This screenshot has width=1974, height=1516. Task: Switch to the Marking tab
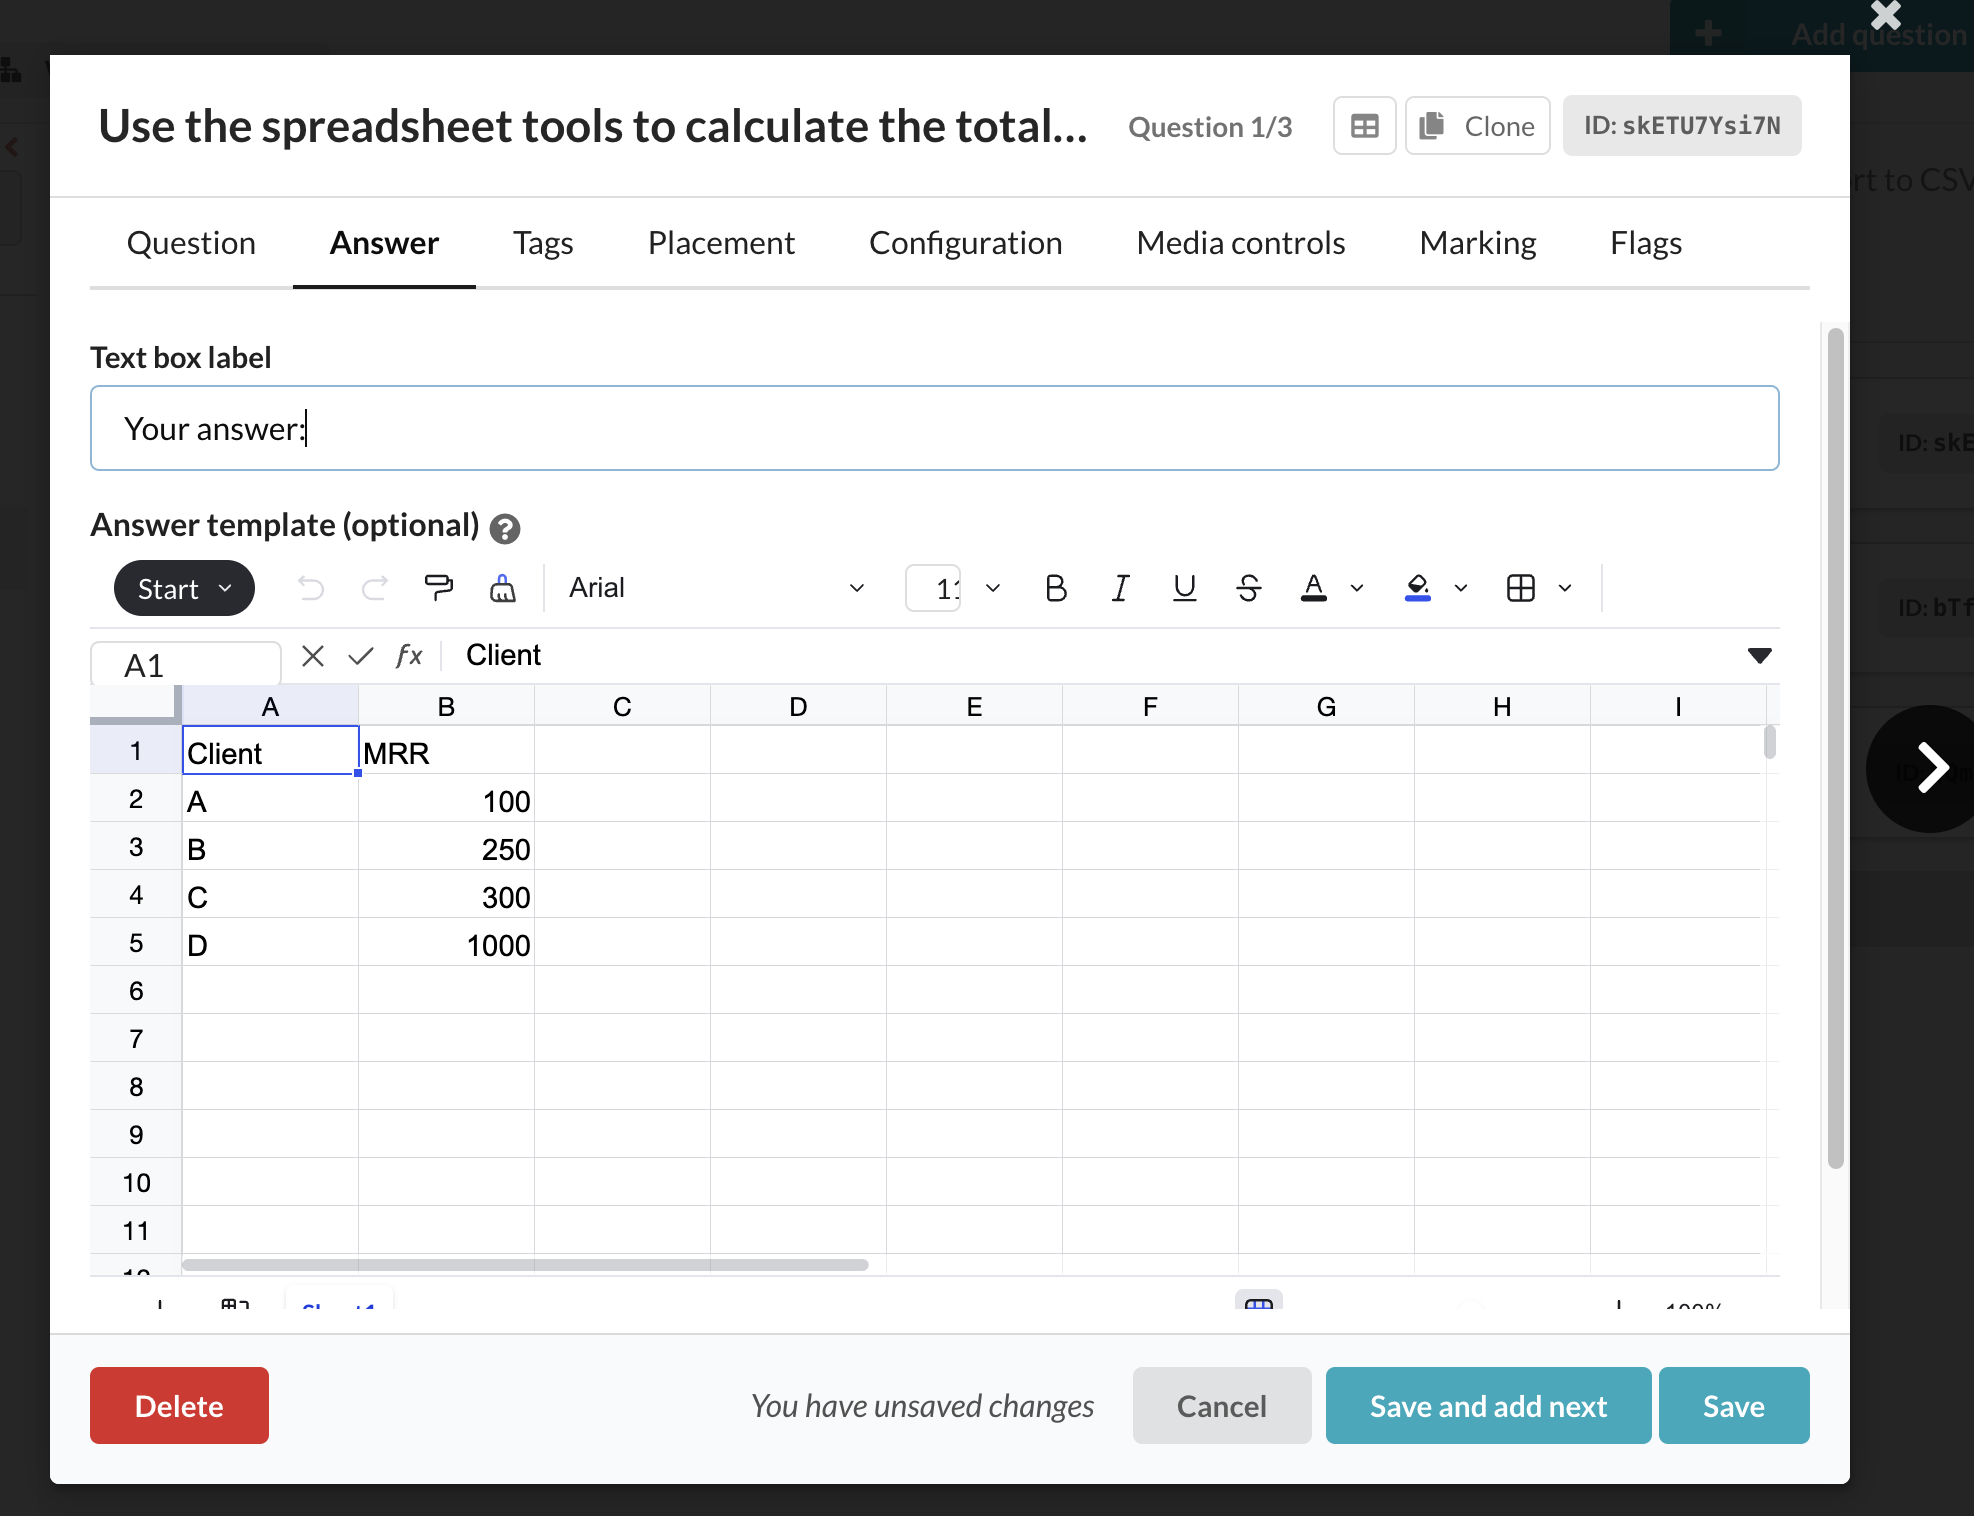click(x=1477, y=243)
